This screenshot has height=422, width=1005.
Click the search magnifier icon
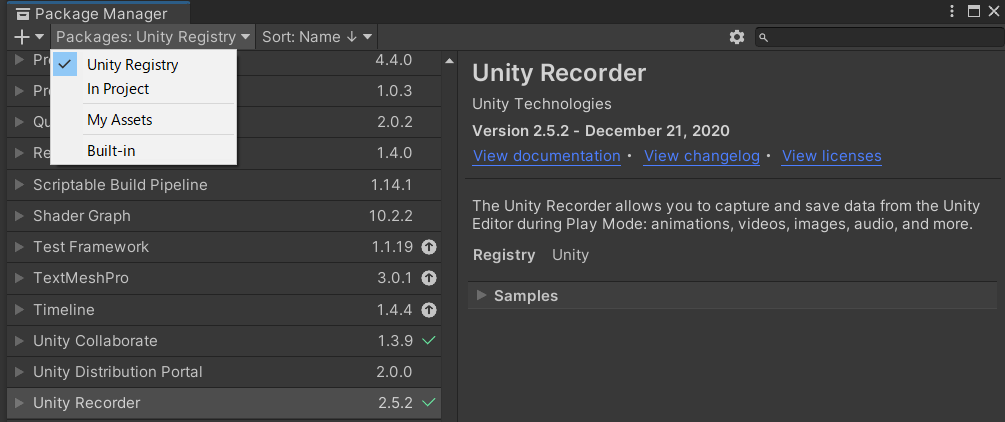point(763,37)
